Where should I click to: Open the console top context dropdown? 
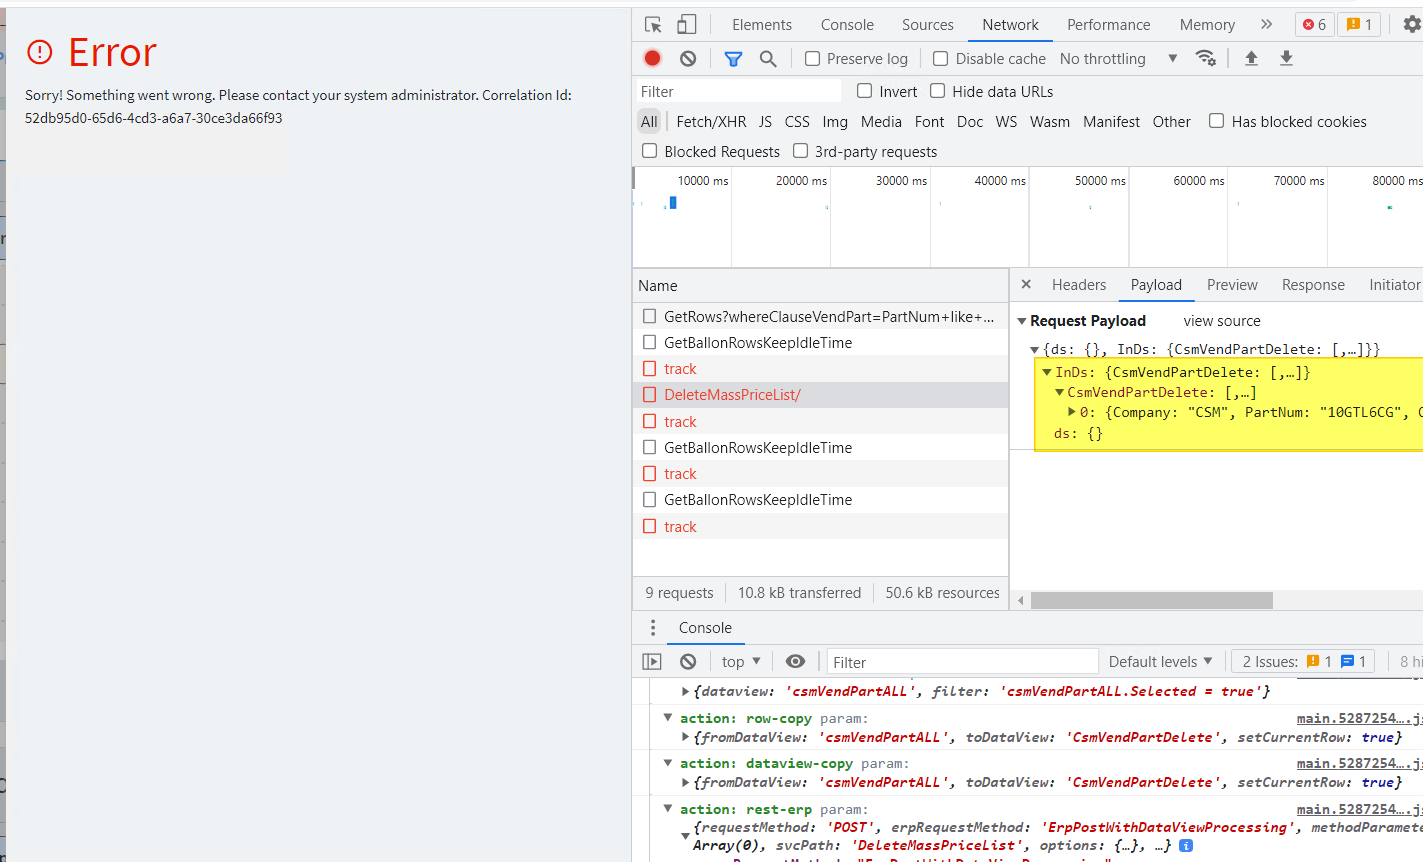(x=741, y=662)
